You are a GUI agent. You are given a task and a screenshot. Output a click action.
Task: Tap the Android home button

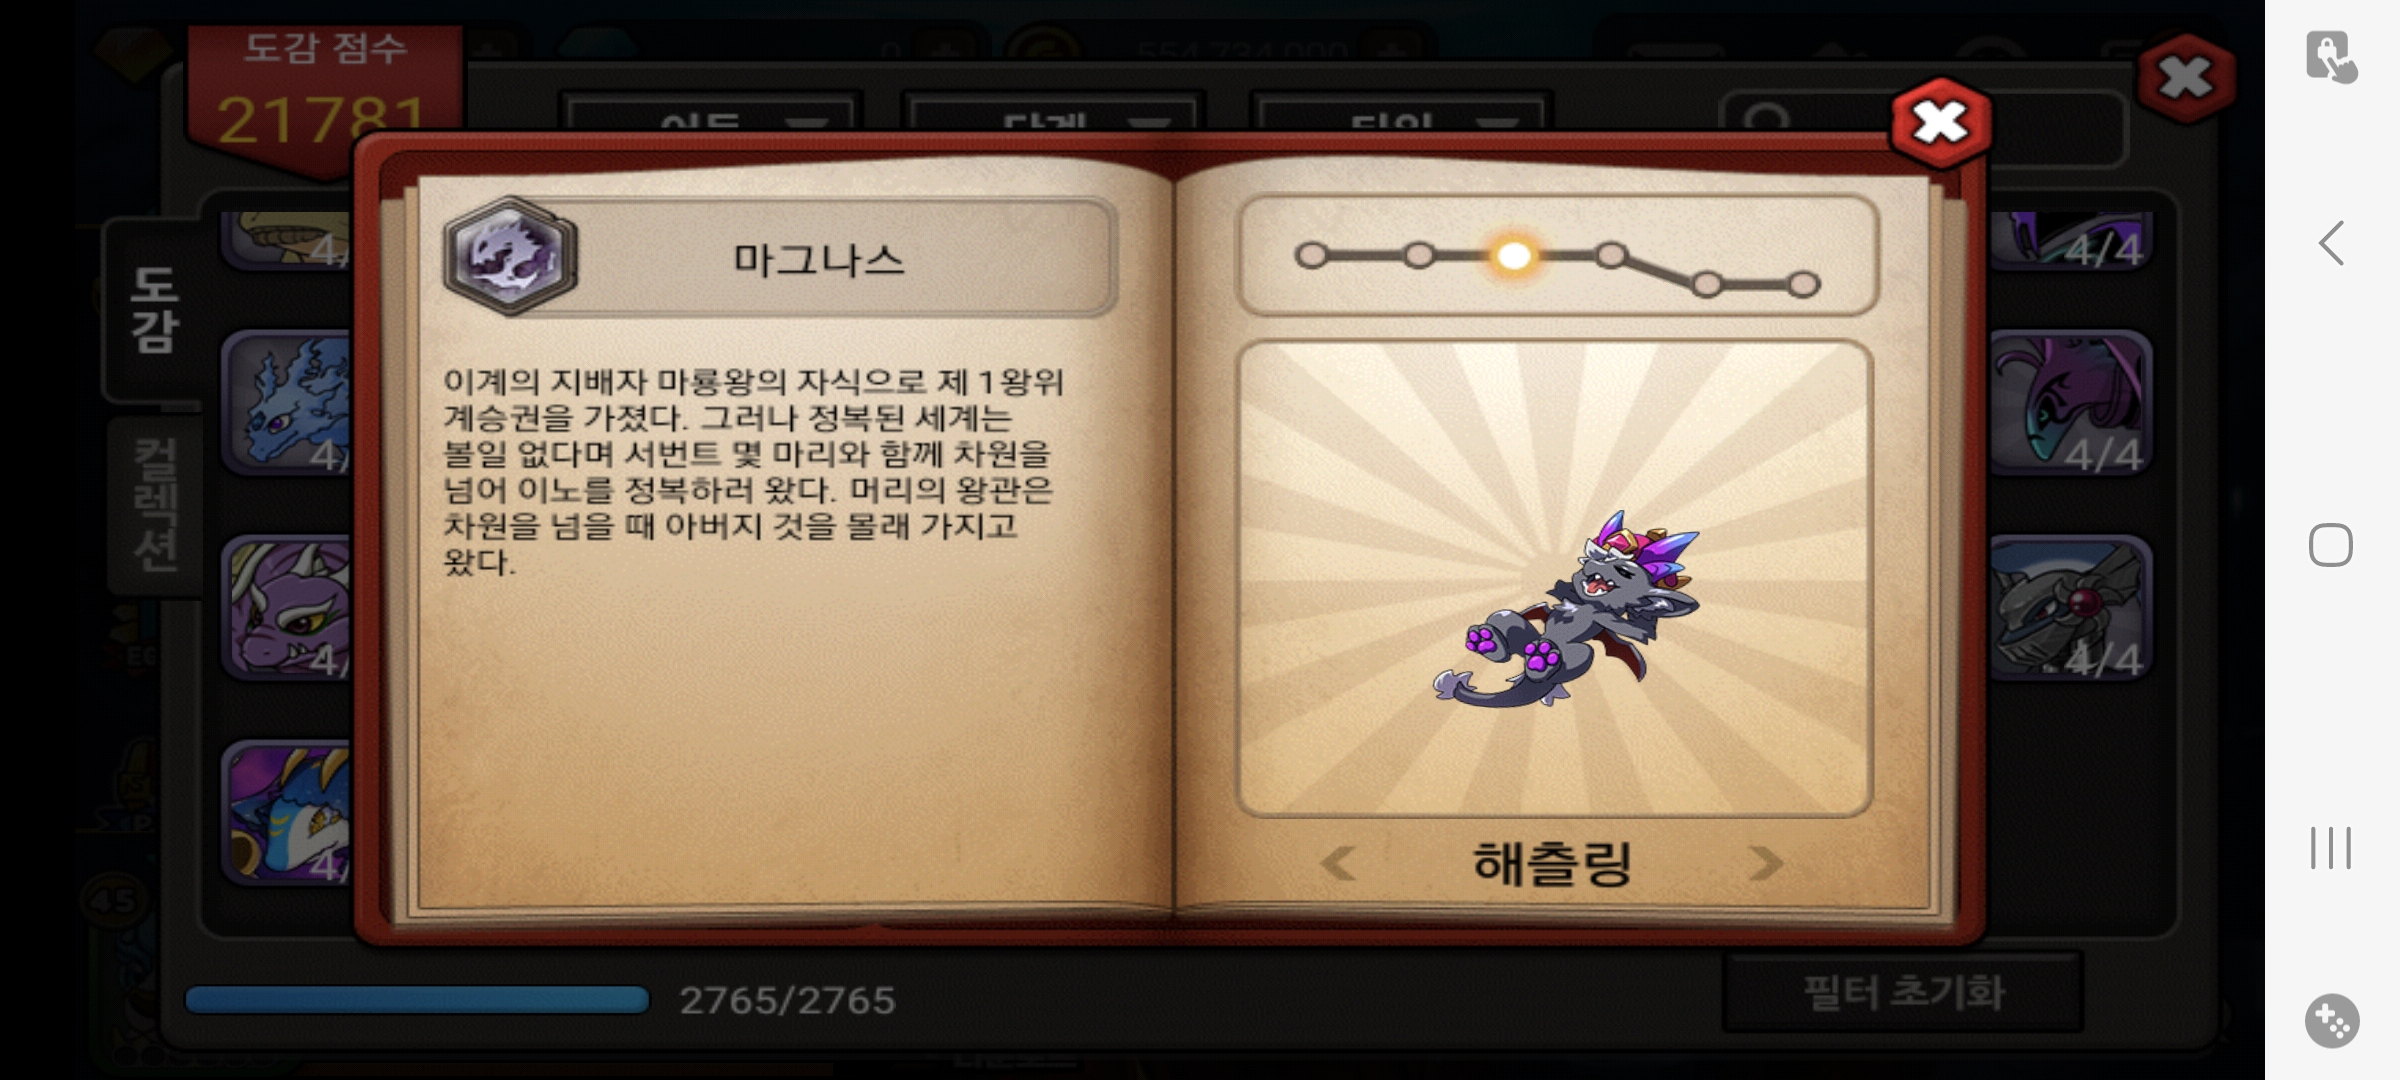coord(2331,545)
